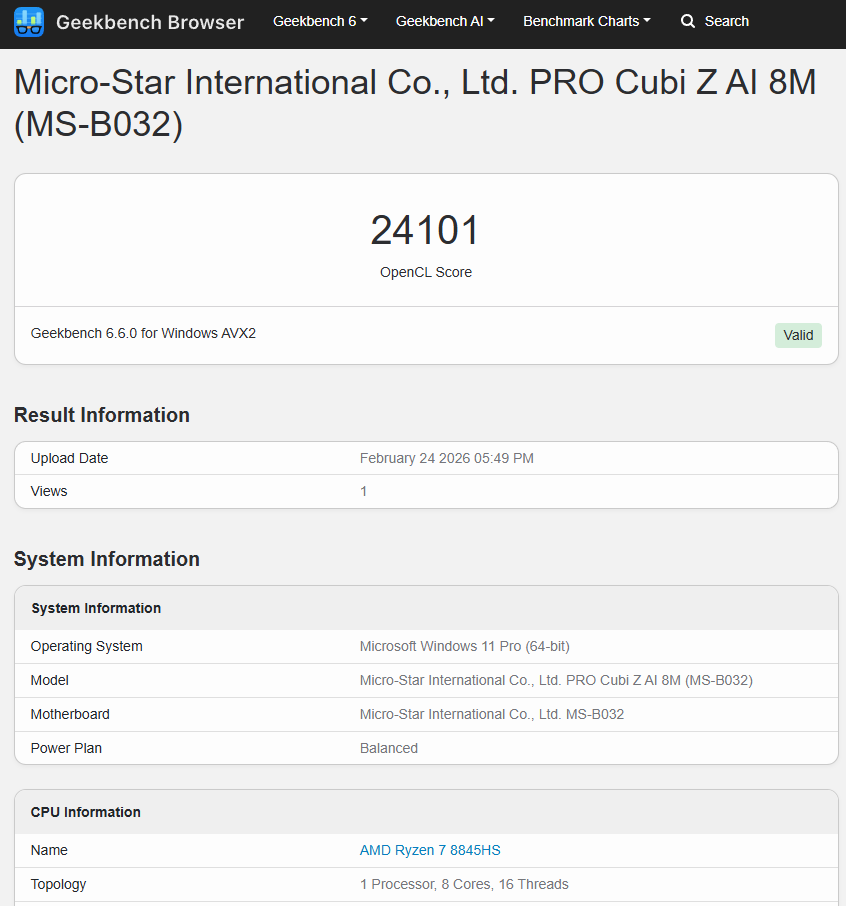Screen dimensions: 846x906
Task: Click the magnifying glass search icon
Action: (688, 21)
